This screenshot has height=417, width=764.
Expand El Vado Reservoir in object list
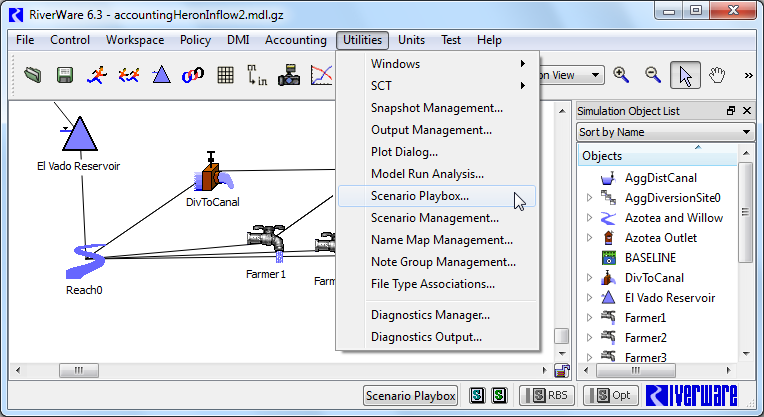pyautogui.click(x=590, y=298)
